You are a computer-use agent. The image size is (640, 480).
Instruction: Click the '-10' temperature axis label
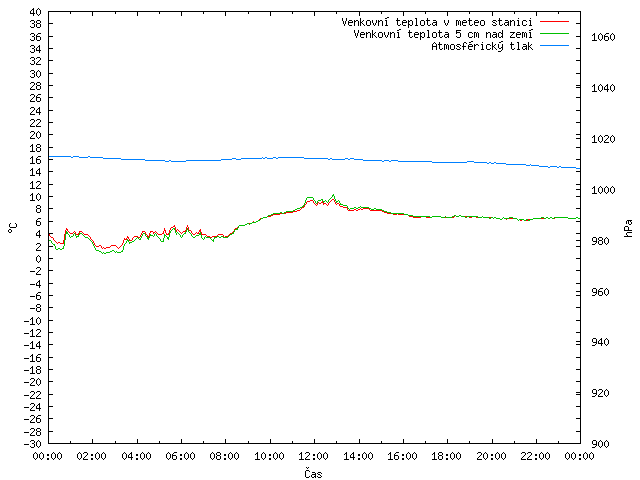click(x=32, y=321)
